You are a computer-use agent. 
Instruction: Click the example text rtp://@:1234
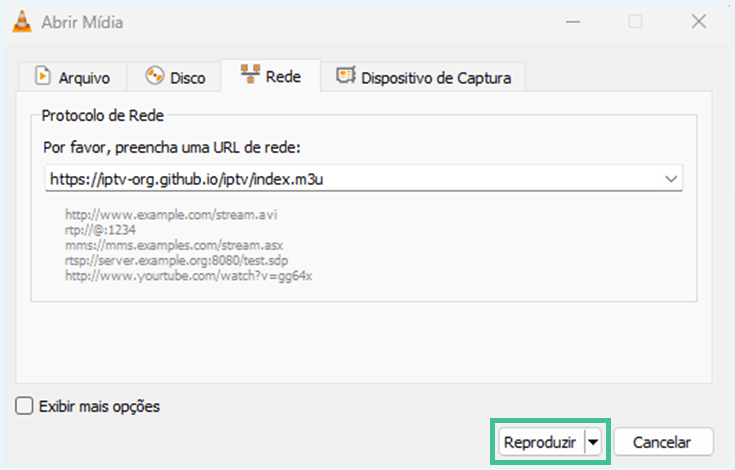[x=100, y=230]
